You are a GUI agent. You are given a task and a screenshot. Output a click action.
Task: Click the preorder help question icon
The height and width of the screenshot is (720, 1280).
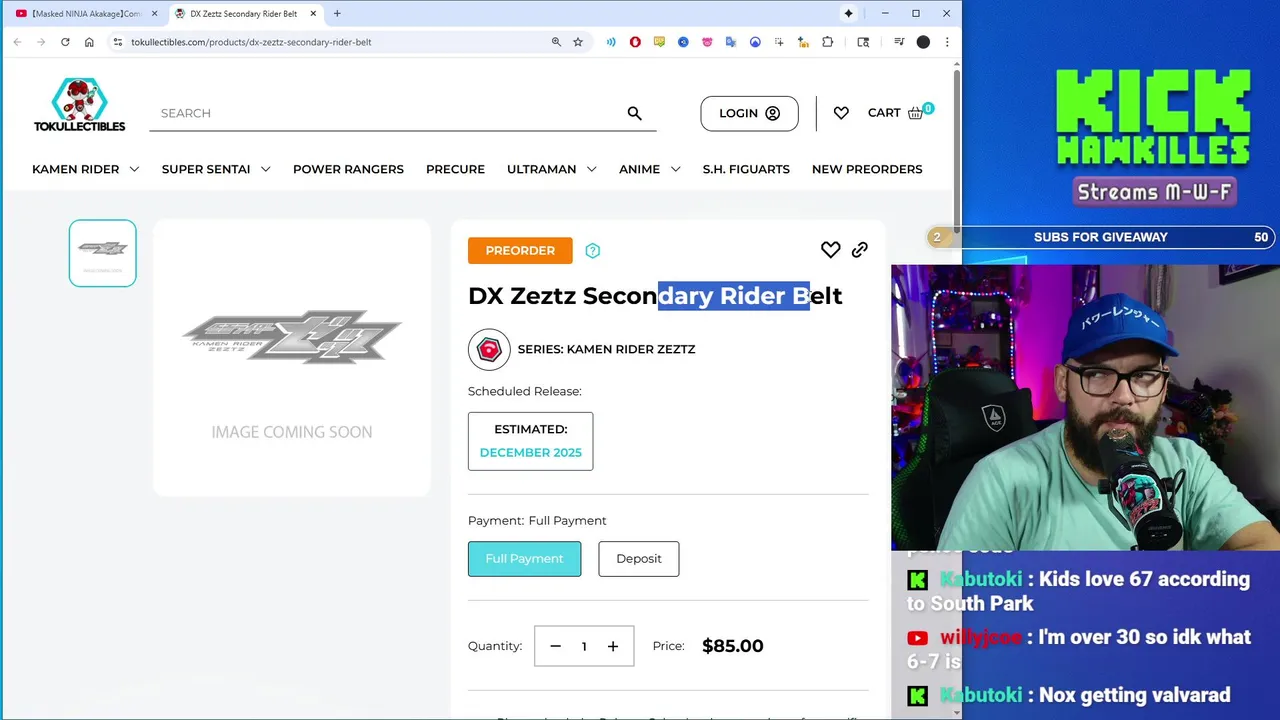(x=592, y=251)
